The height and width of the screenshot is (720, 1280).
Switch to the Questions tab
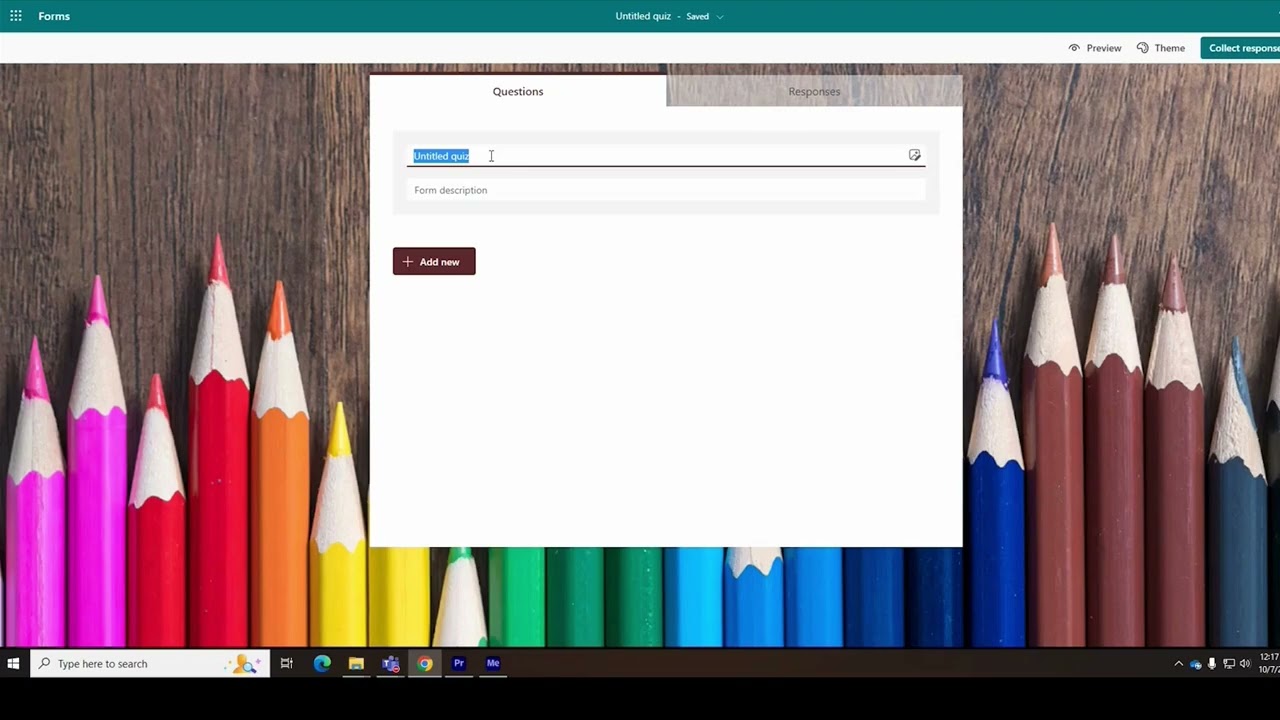point(518,91)
